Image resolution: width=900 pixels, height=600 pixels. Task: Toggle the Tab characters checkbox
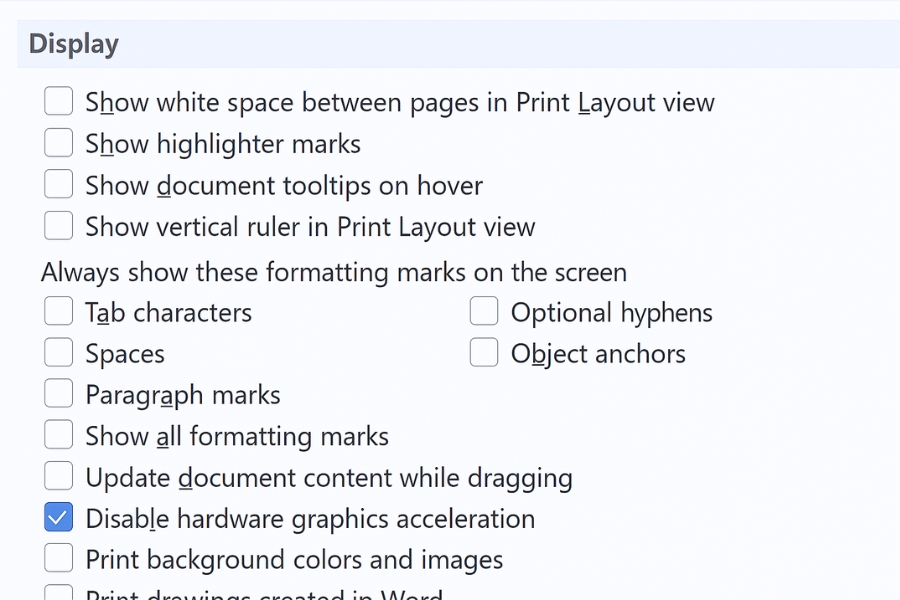pos(59,312)
